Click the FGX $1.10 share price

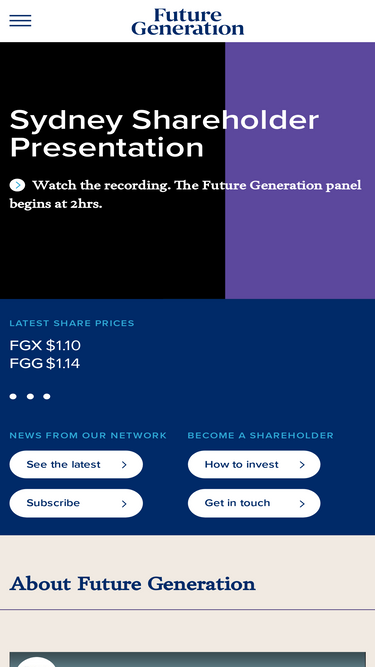pos(45,345)
